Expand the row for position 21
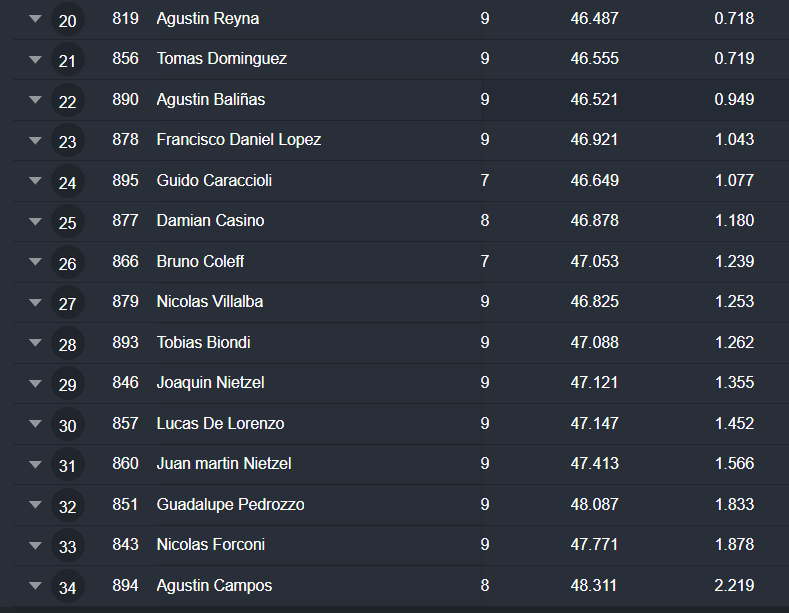Image resolution: width=789 pixels, height=613 pixels. pyautogui.click(x=36, y=60)
